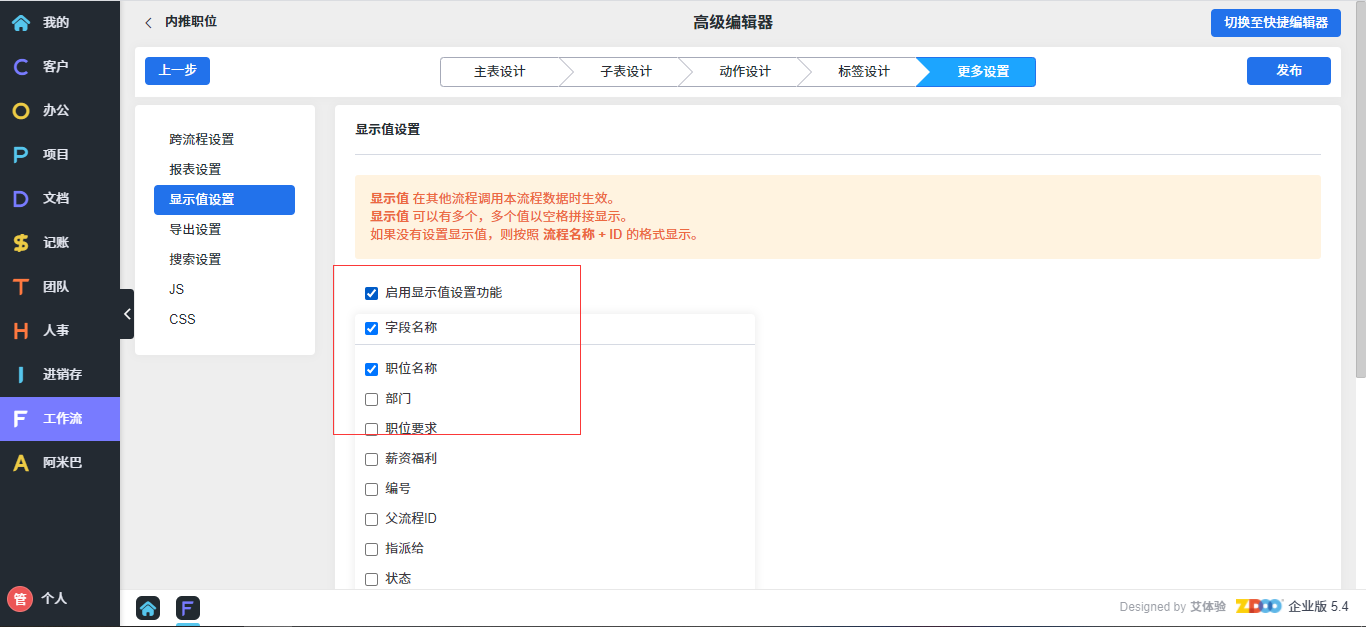Click the 记账 dollar sign icon
1366x627 pixels.
pyautogui.click(x=20, y=242)
